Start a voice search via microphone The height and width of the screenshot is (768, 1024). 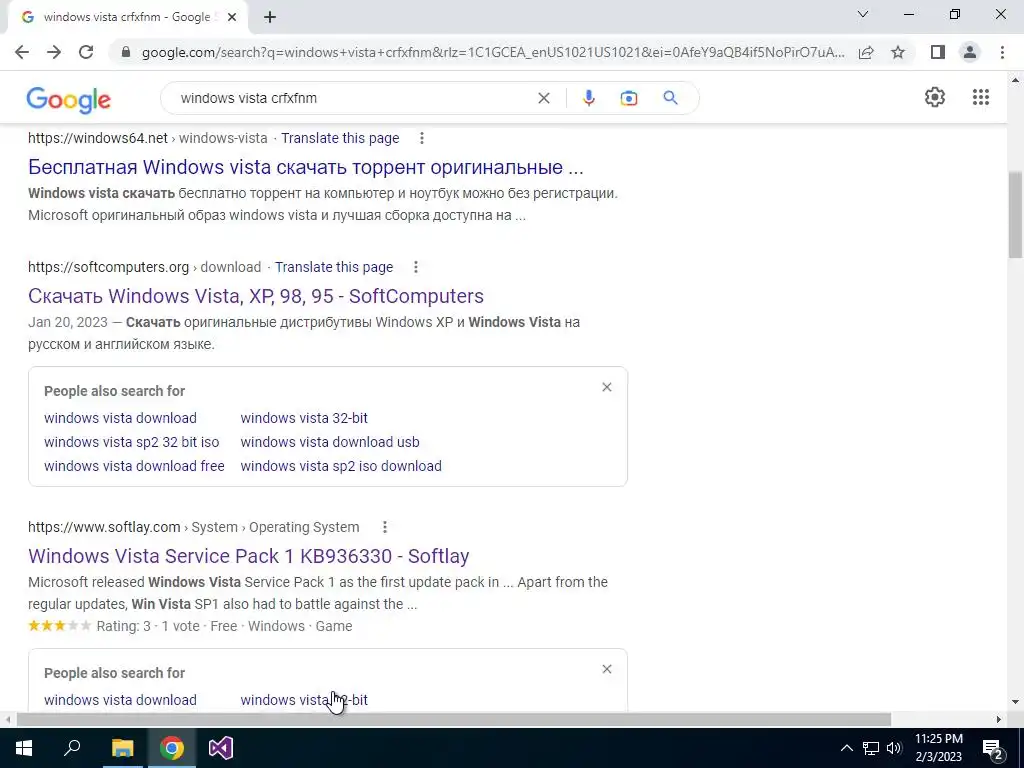click(588, 98)
